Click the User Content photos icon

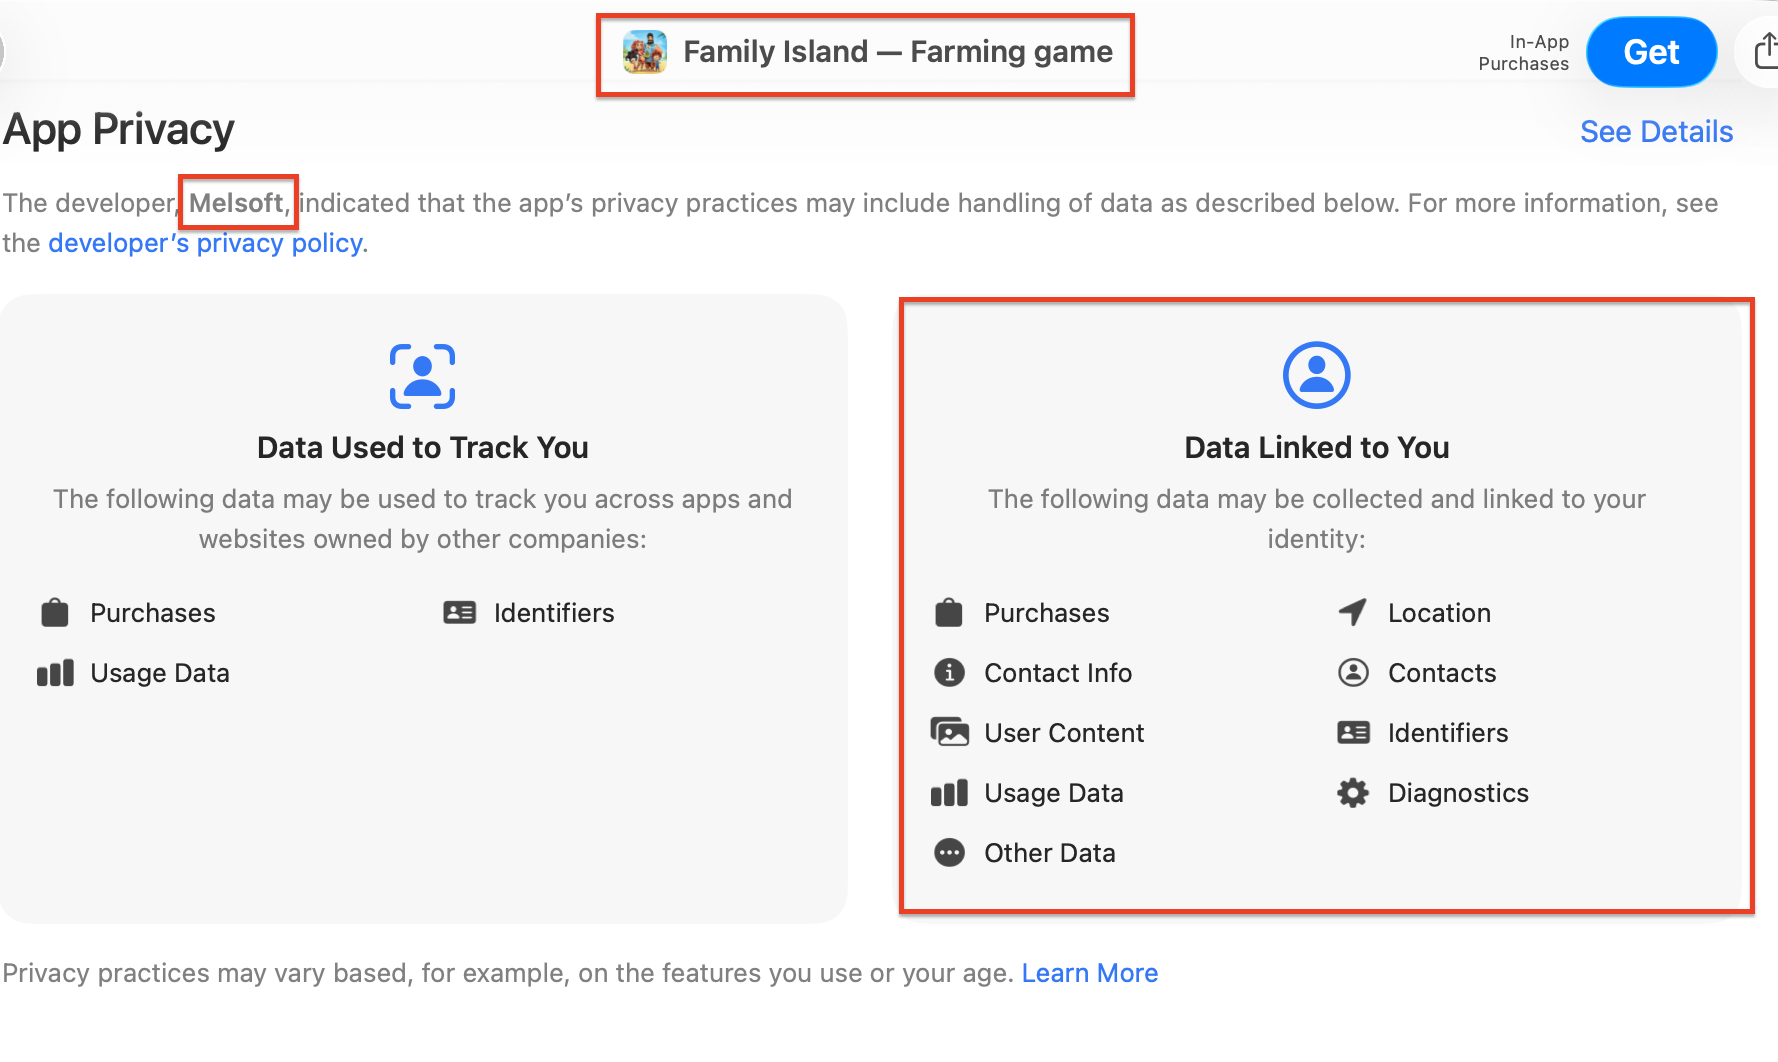click(949, 733)
